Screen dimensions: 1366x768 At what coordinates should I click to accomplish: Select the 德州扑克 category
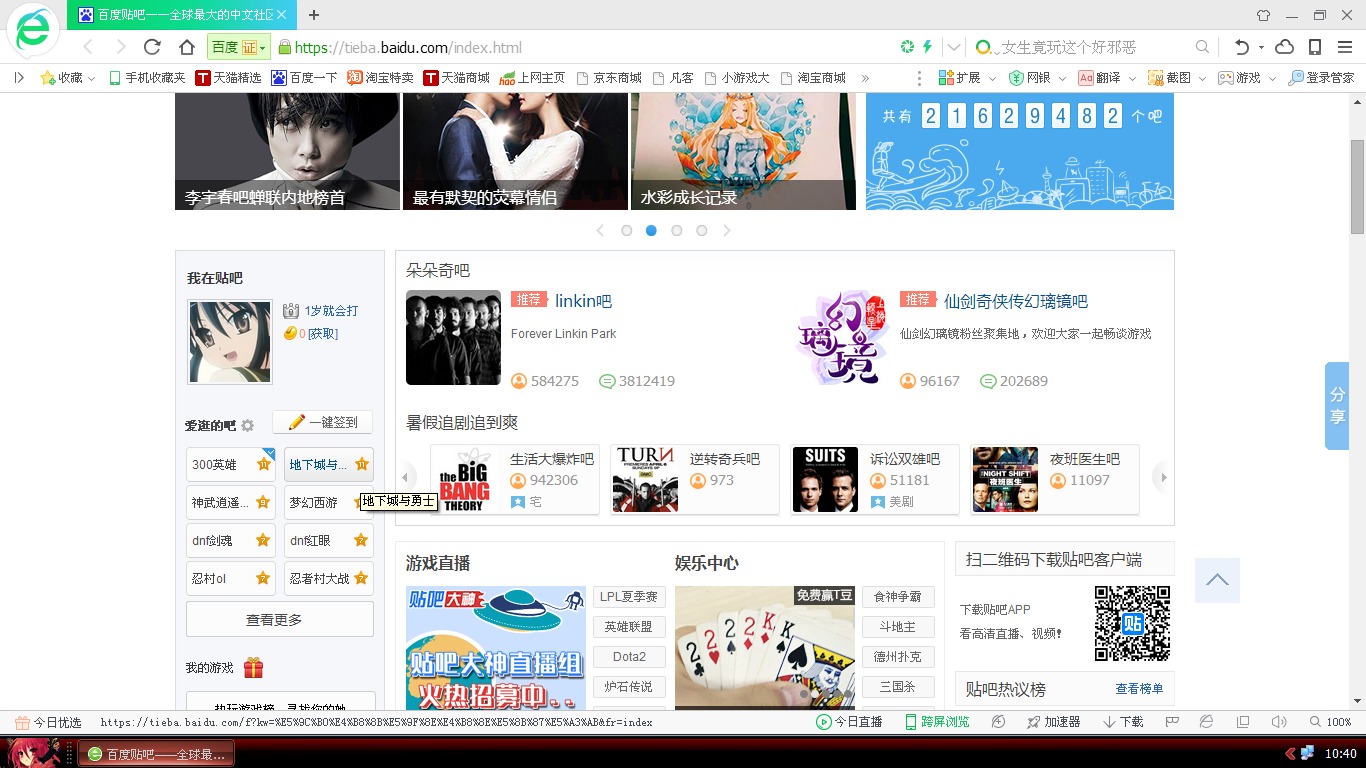(898, 657)
